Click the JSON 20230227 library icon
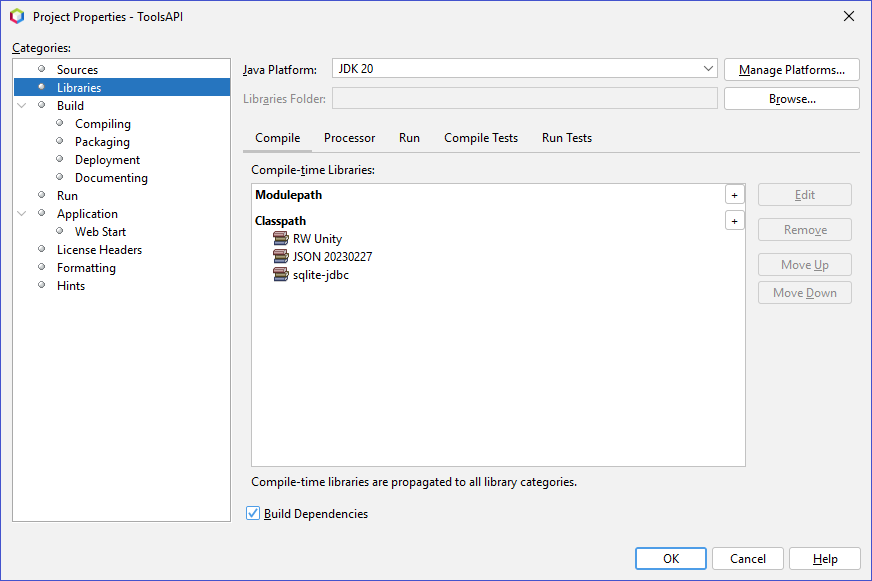The height and width of the screenshot is (581, 872). [280, 257]
